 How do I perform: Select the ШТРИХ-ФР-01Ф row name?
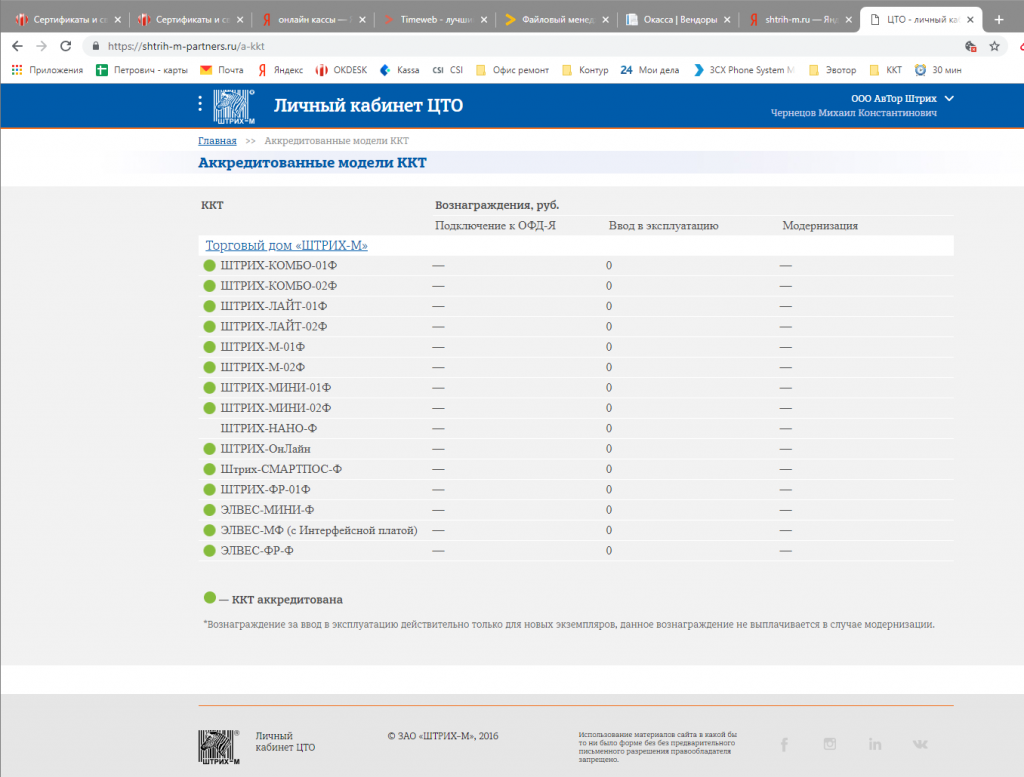(265, 489)
